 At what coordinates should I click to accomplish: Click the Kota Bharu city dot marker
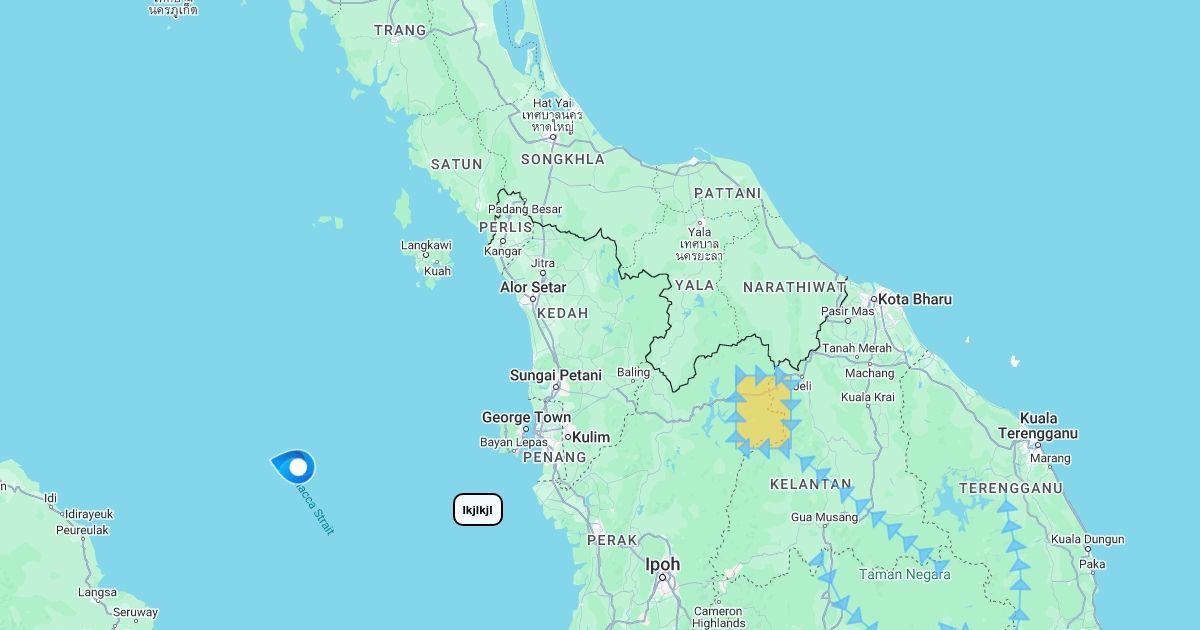pos(873,299)
